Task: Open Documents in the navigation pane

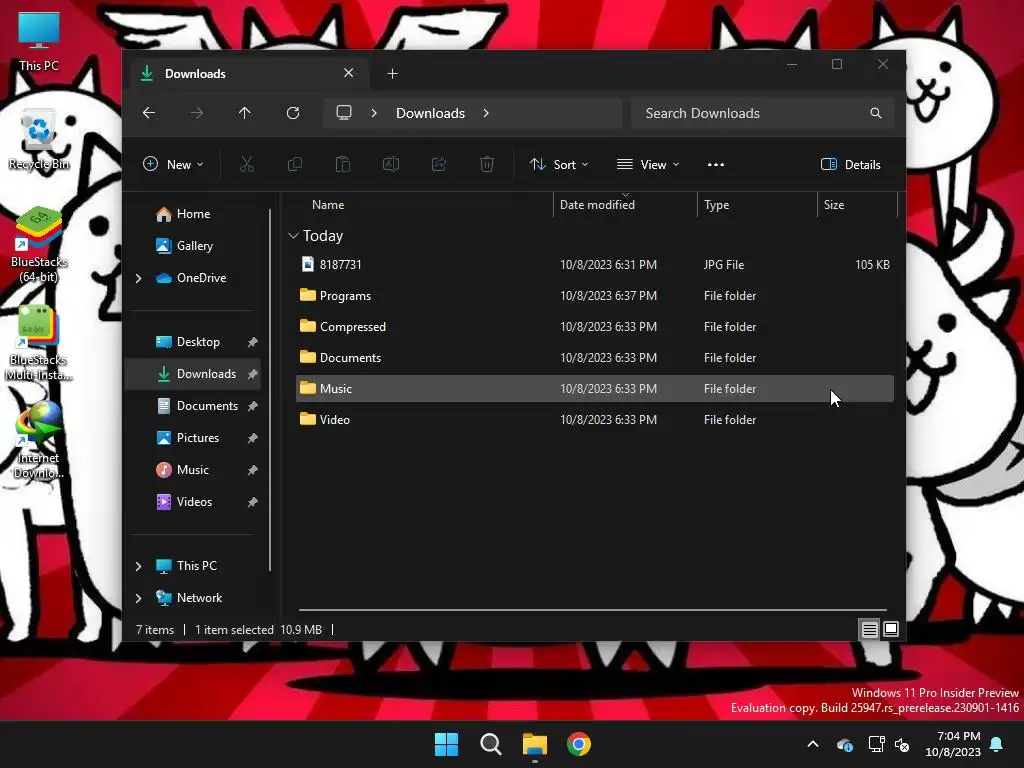Action: click(x=207, y=406)
